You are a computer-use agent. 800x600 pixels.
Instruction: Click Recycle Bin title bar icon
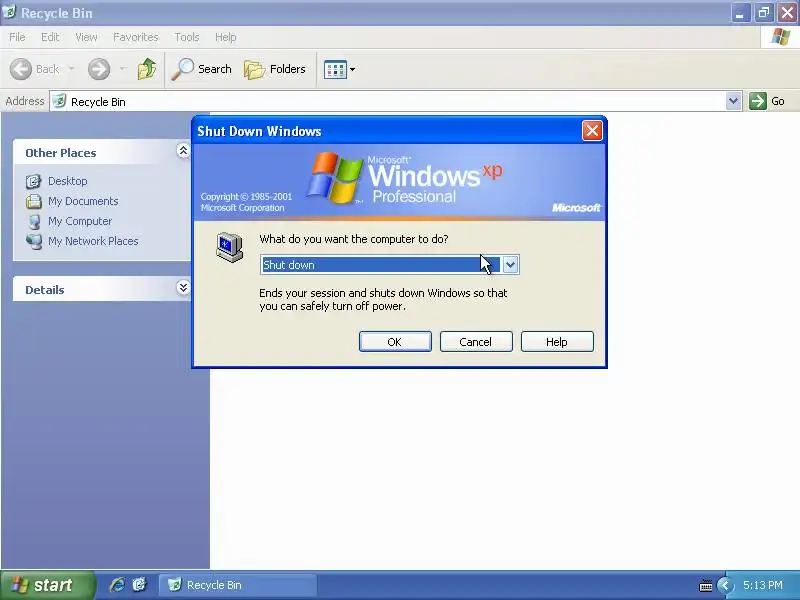9,11
